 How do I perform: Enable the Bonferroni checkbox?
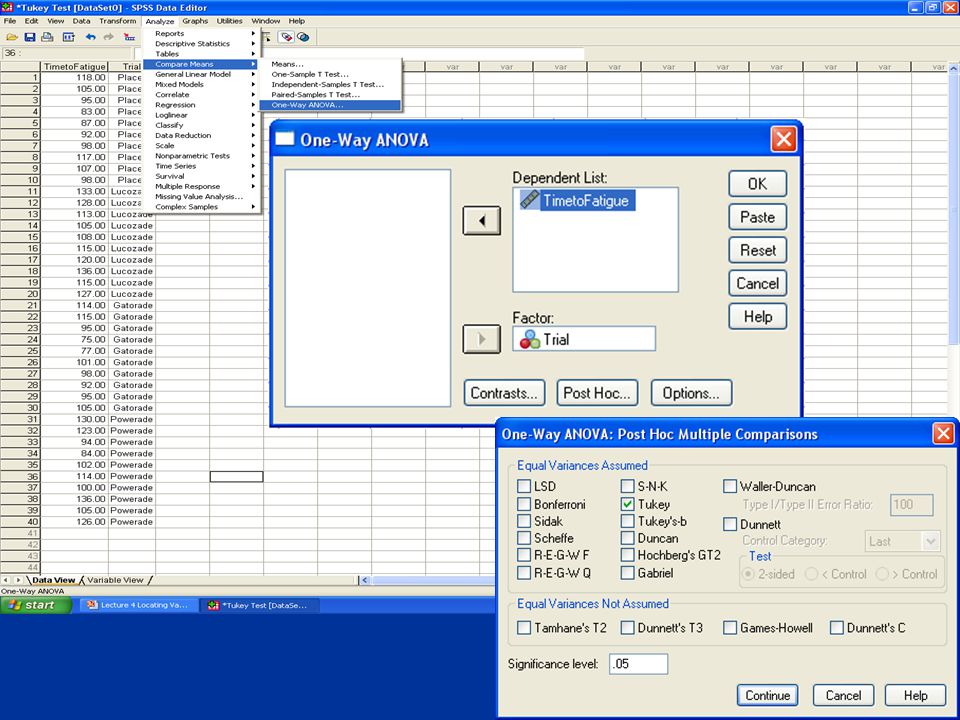coord(523,504)
